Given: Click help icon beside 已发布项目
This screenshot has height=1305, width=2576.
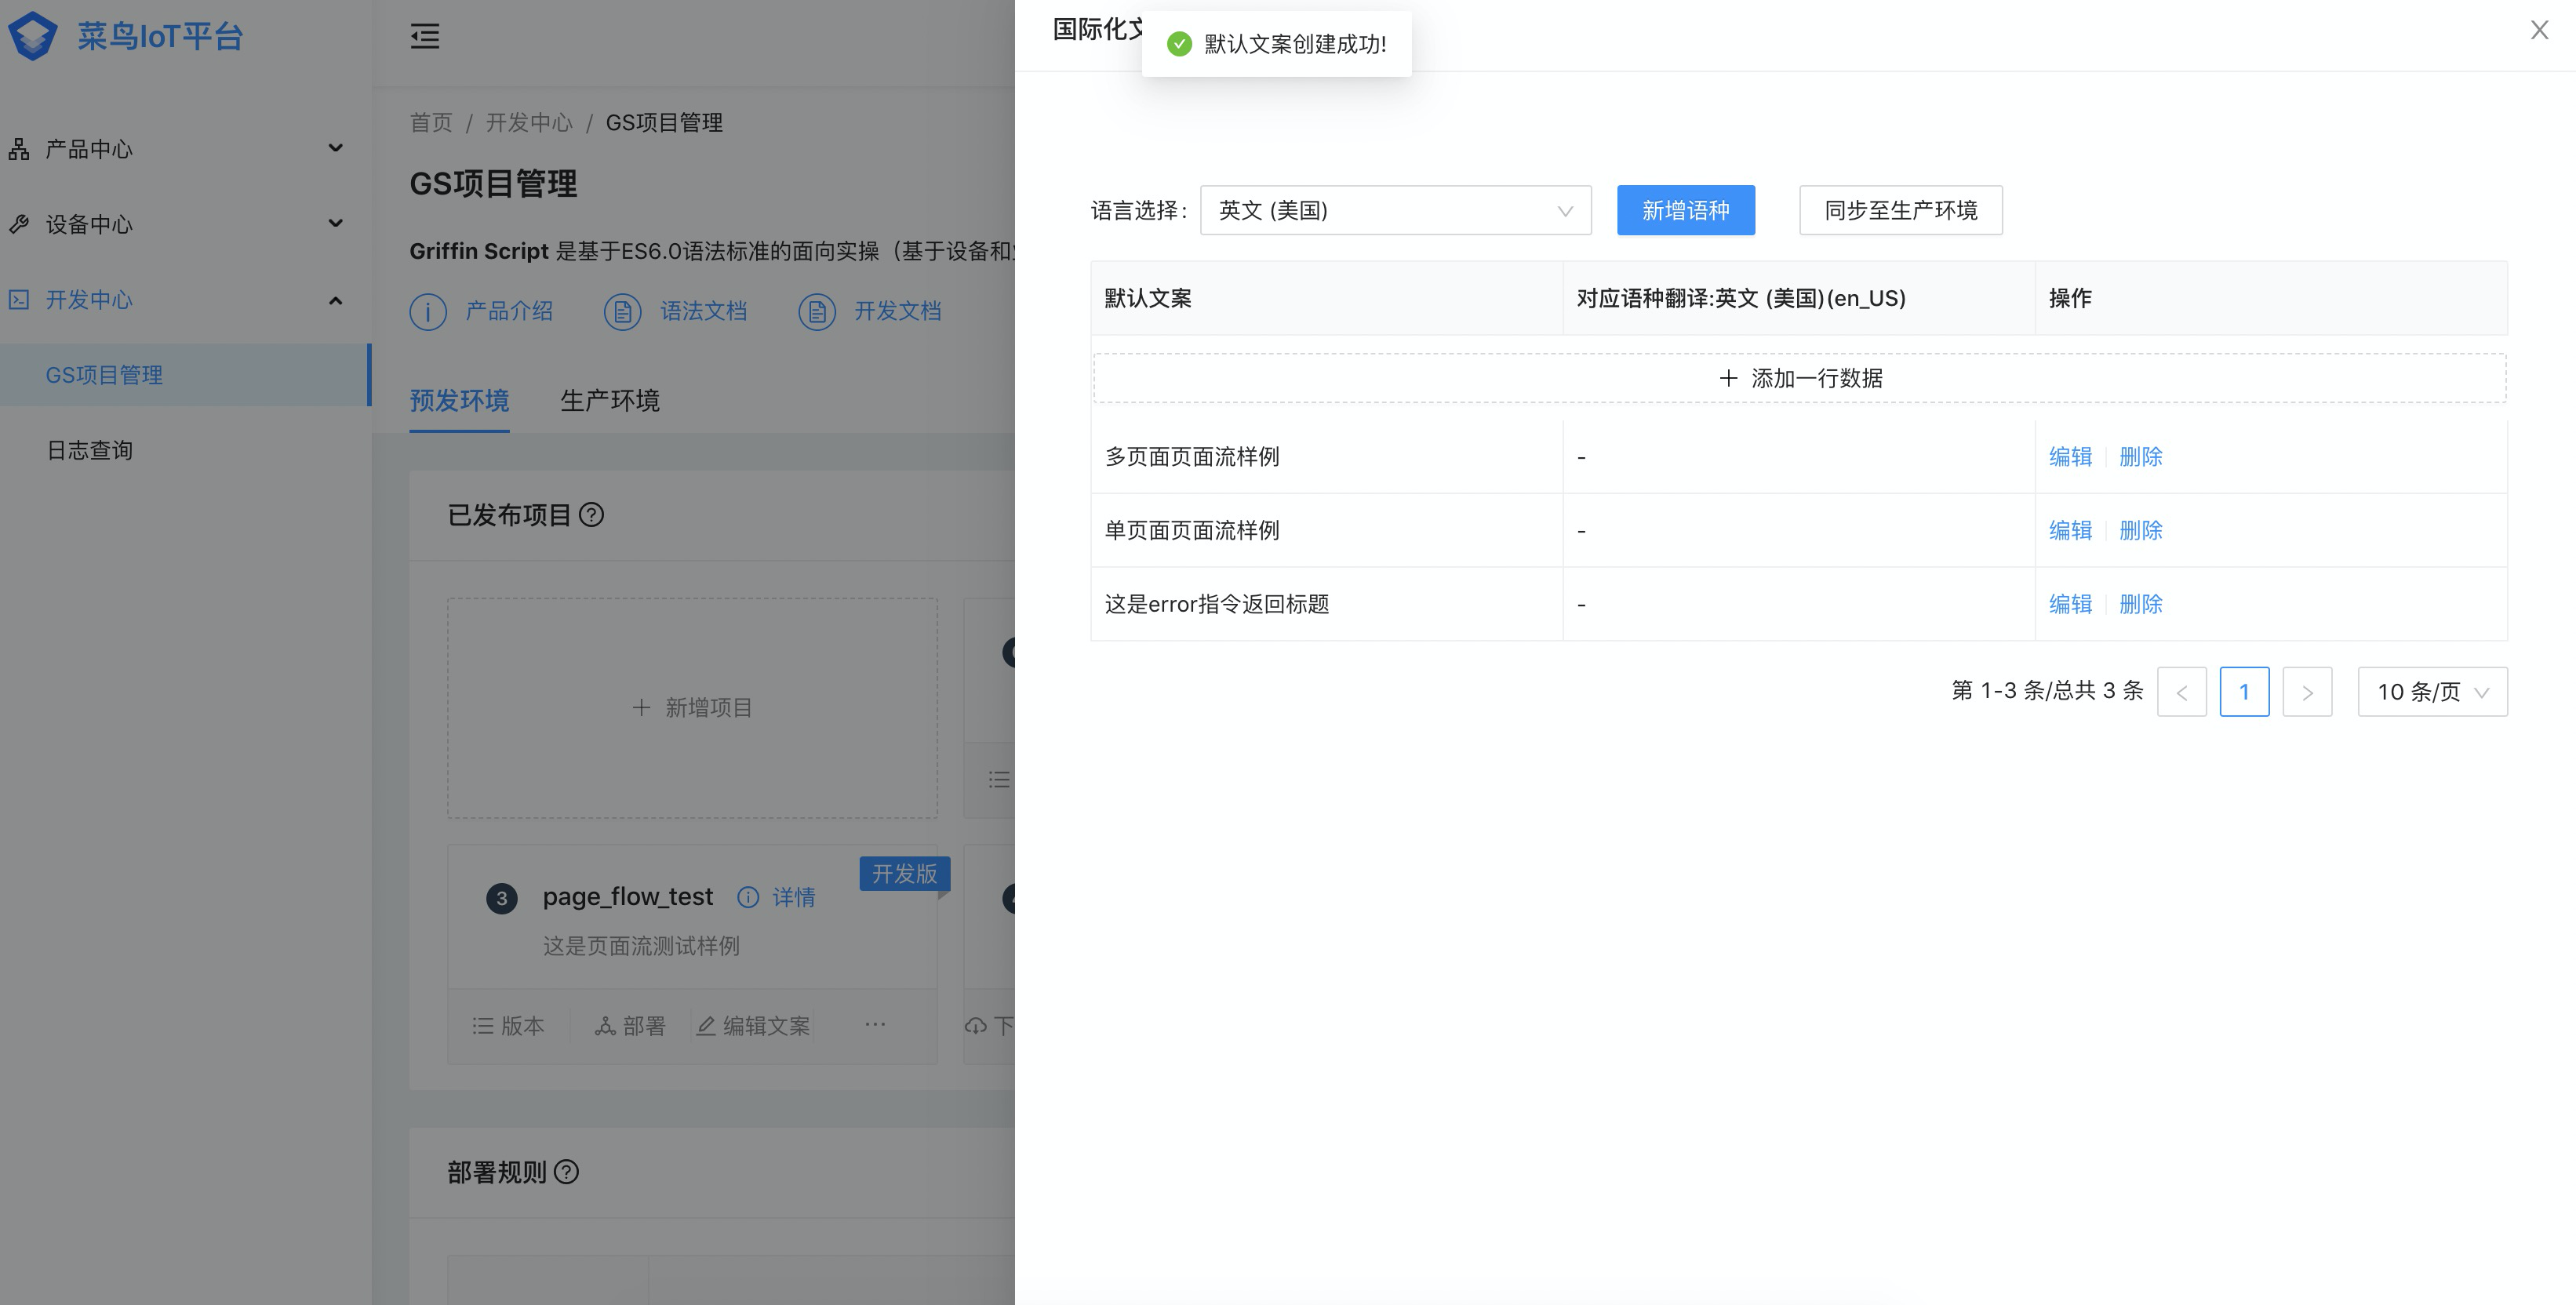Looking at the screenshot, I should [591, 515].
